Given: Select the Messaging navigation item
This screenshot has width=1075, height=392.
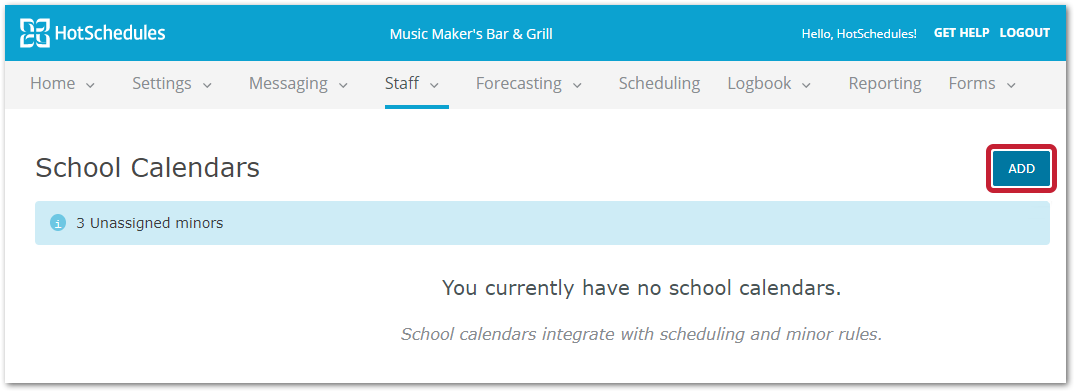Looking at the screenshot, I should tap(288, 84).
